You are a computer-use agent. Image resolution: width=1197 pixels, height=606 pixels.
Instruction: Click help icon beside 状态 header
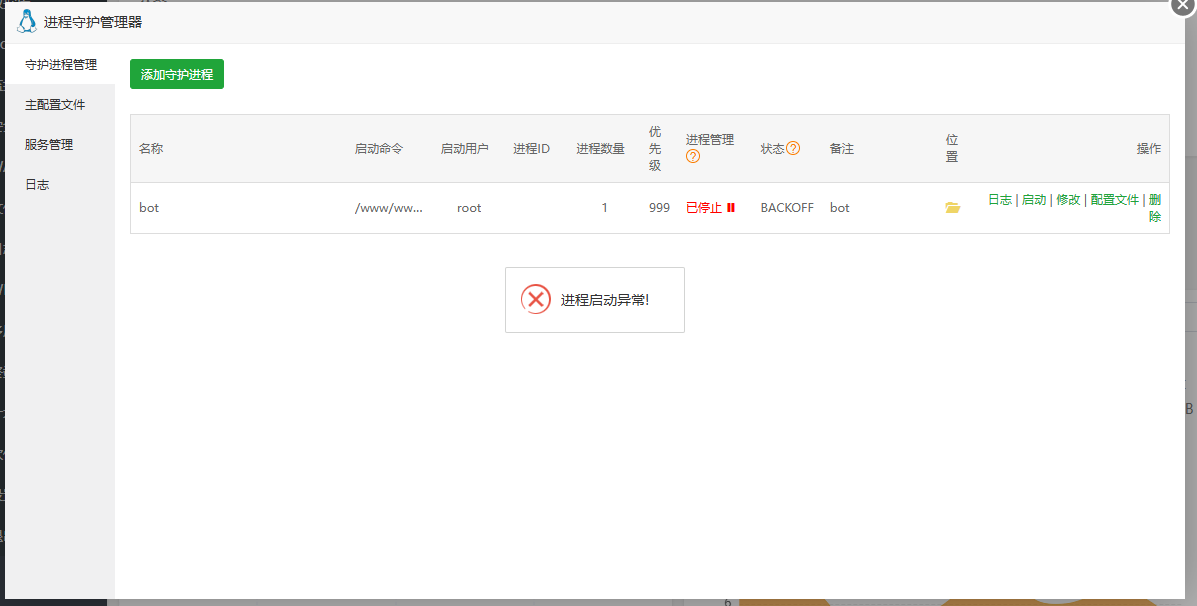click(793, 148)
